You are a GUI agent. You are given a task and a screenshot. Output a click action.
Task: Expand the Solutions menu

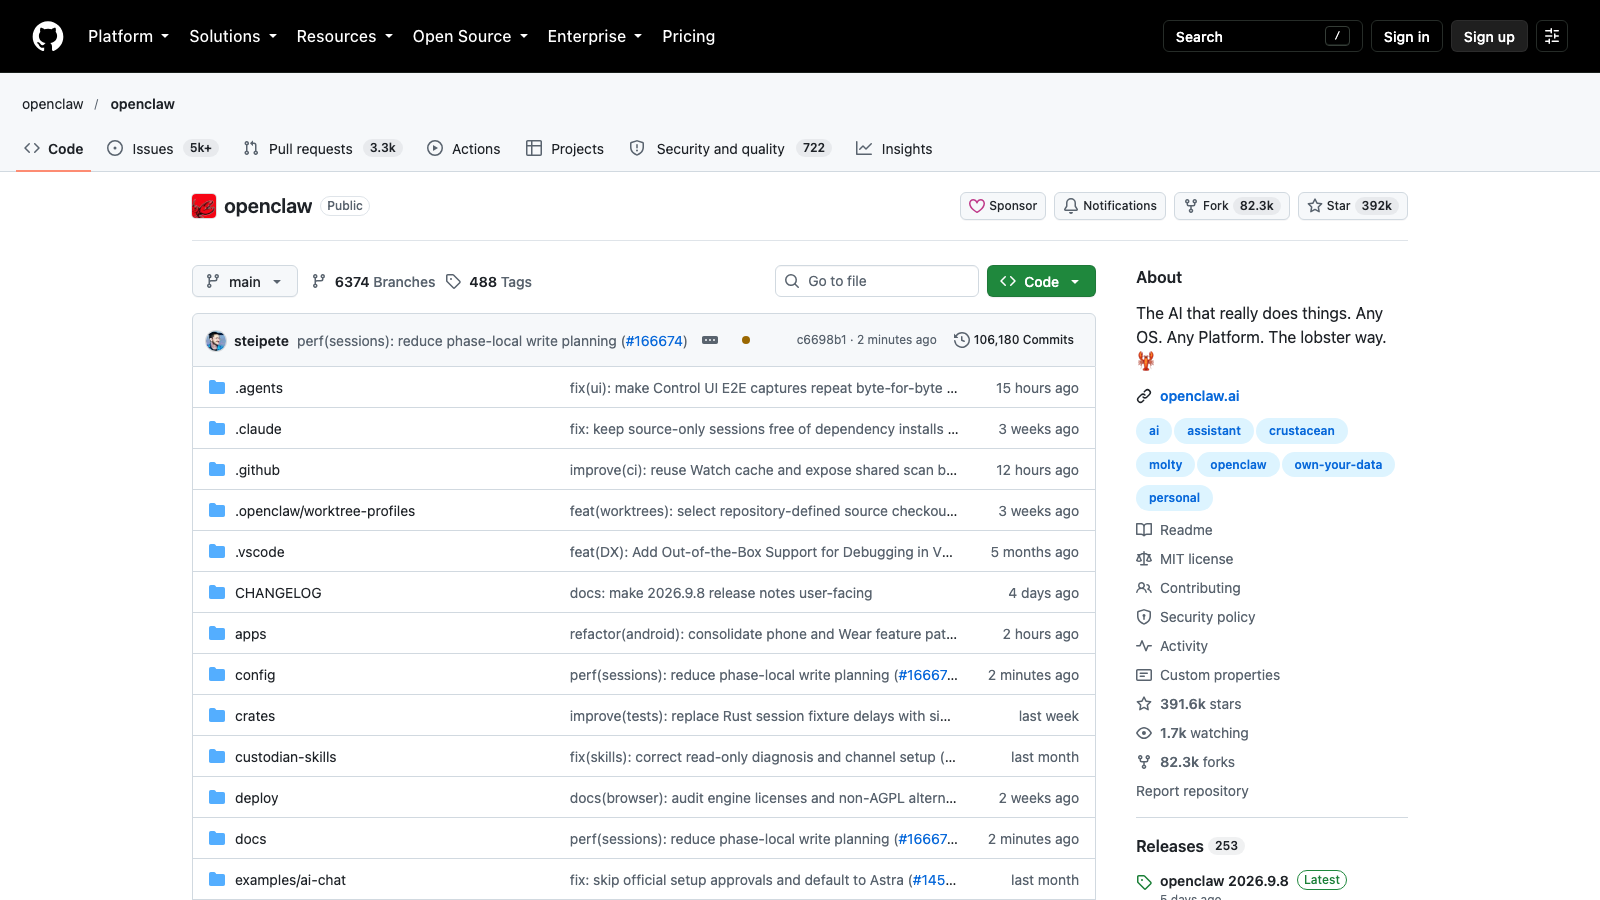[x=233, y=36]
